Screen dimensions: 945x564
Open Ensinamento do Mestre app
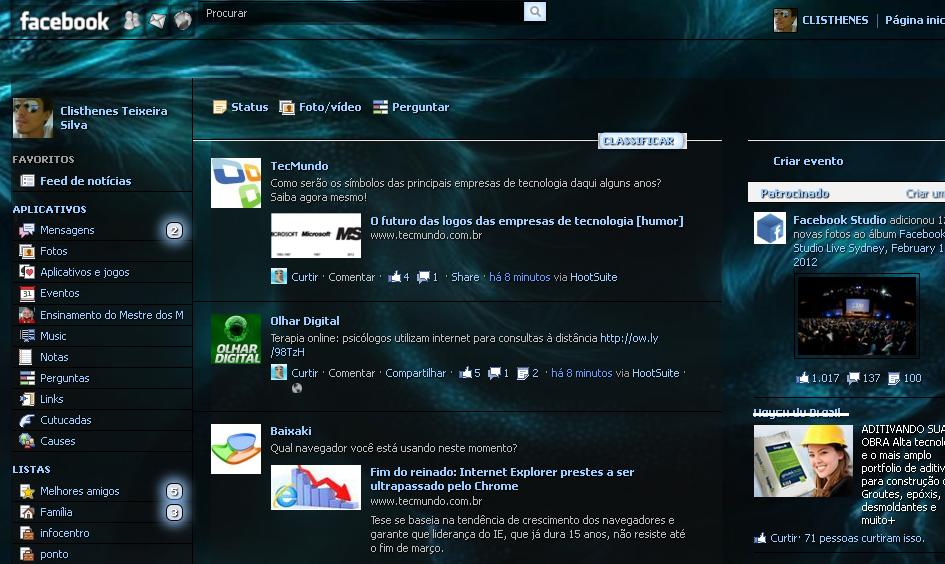[x=111, y=315]
